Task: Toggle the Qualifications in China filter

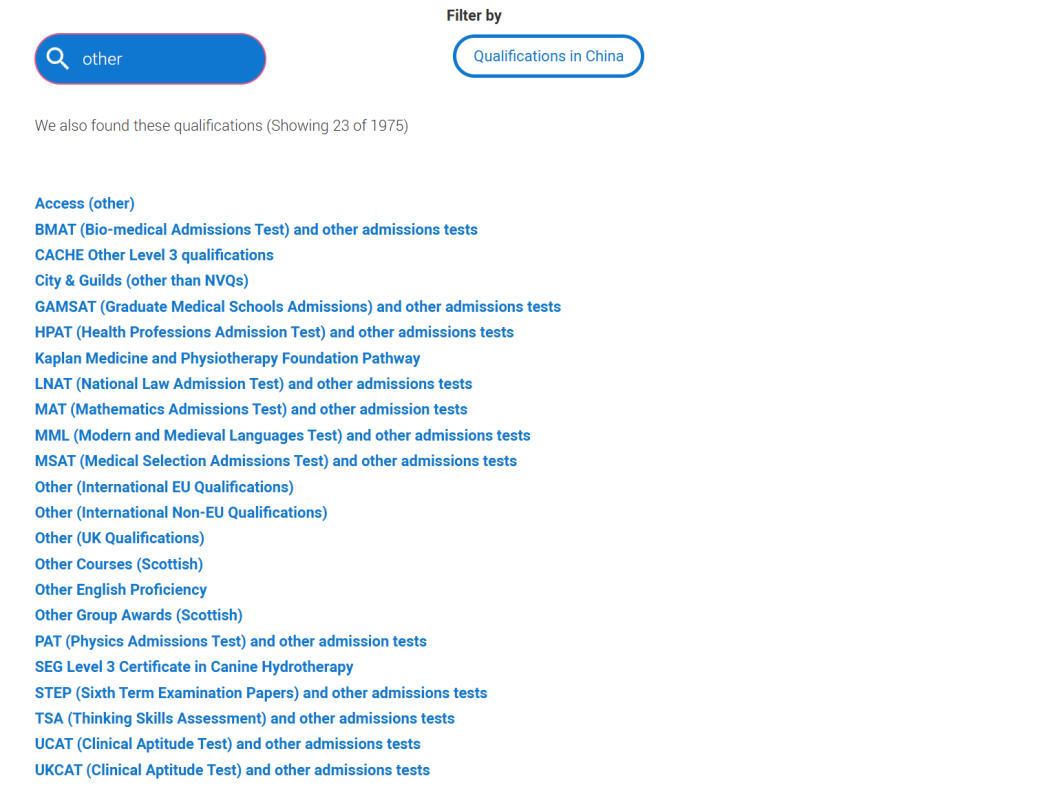Action: pyautogui.click(x=548, y=56)
